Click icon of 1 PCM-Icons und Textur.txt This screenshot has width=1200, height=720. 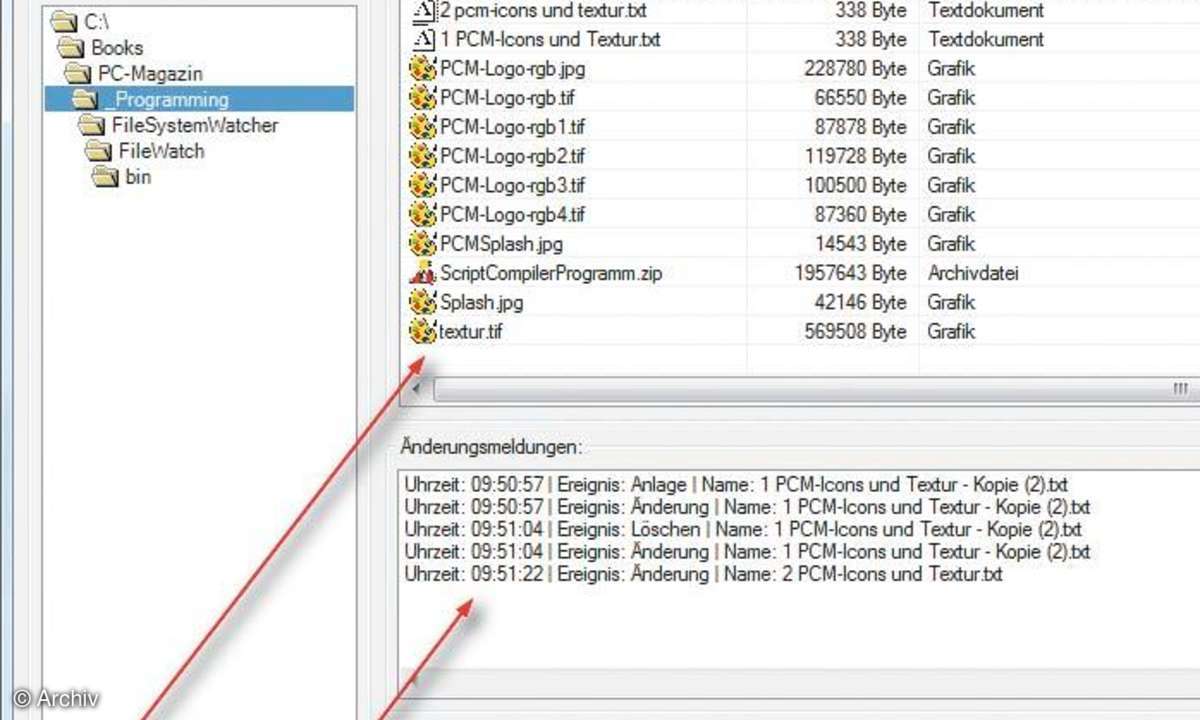[424, 39]
